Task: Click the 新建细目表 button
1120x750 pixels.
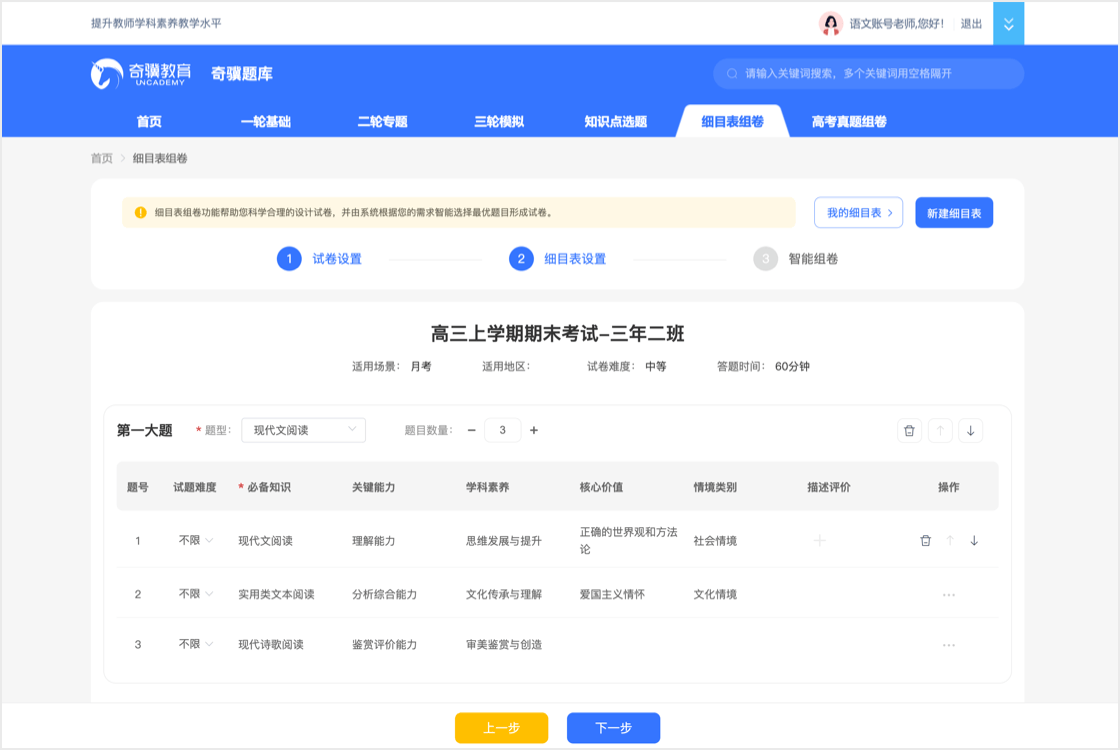Action: pyautogui.click(x=953, y=213)
